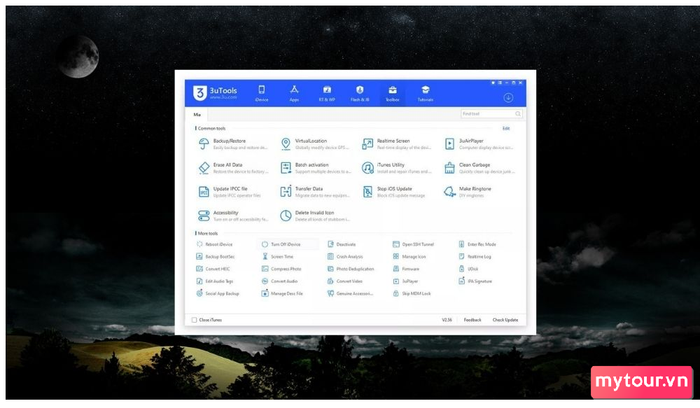Click Enter Rec Mode
This screenshot has width=700, height=408.
[477, 244]
